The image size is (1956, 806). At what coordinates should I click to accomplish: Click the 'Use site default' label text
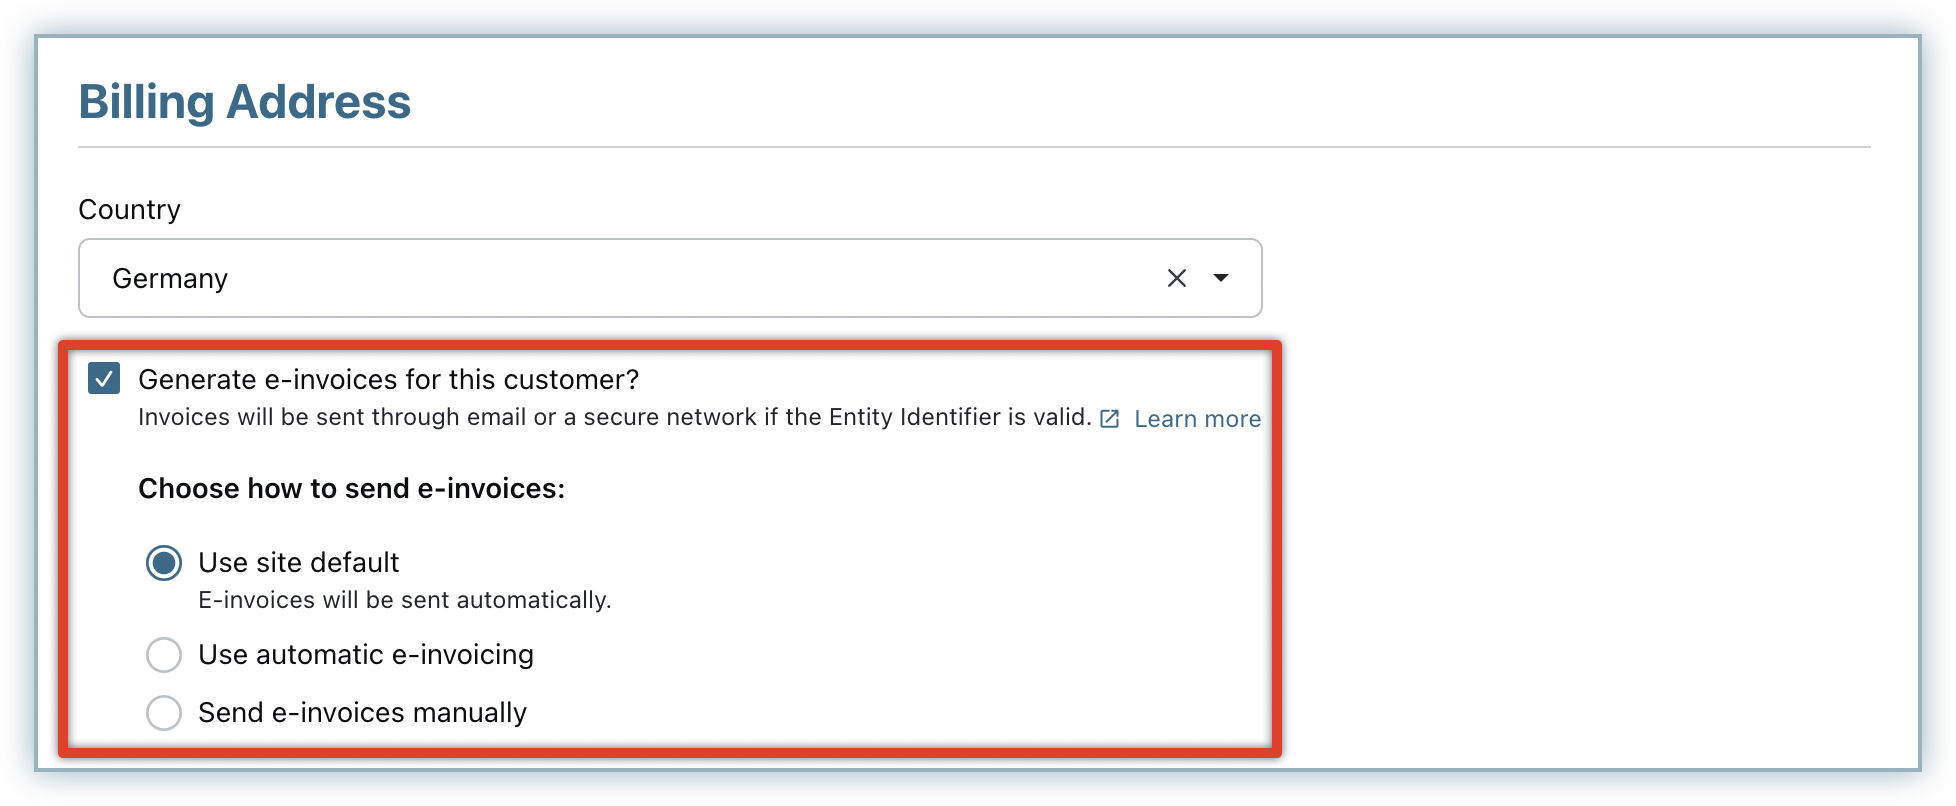point(298,563)
